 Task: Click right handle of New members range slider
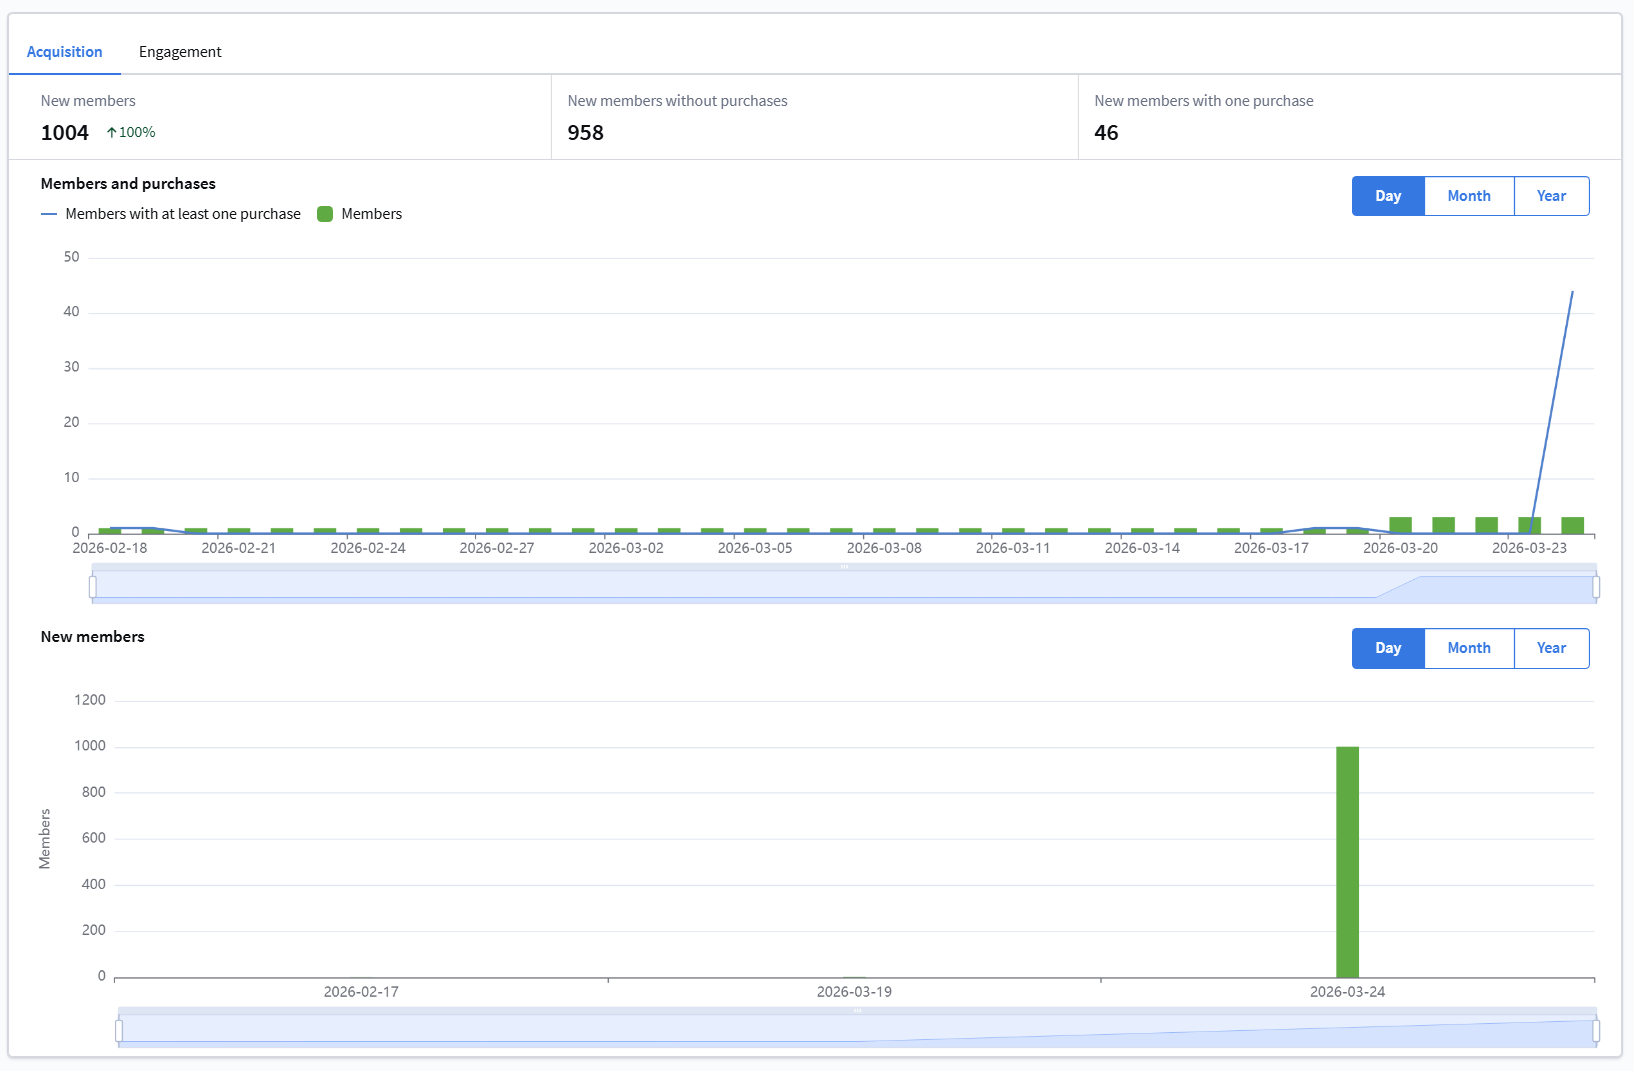(1595, 1031)
